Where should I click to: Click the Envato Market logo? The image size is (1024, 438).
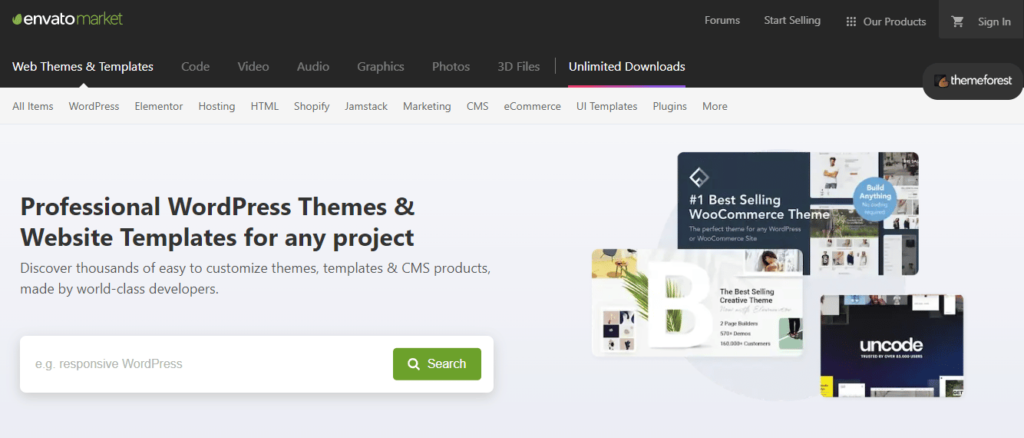click(67, 19)
